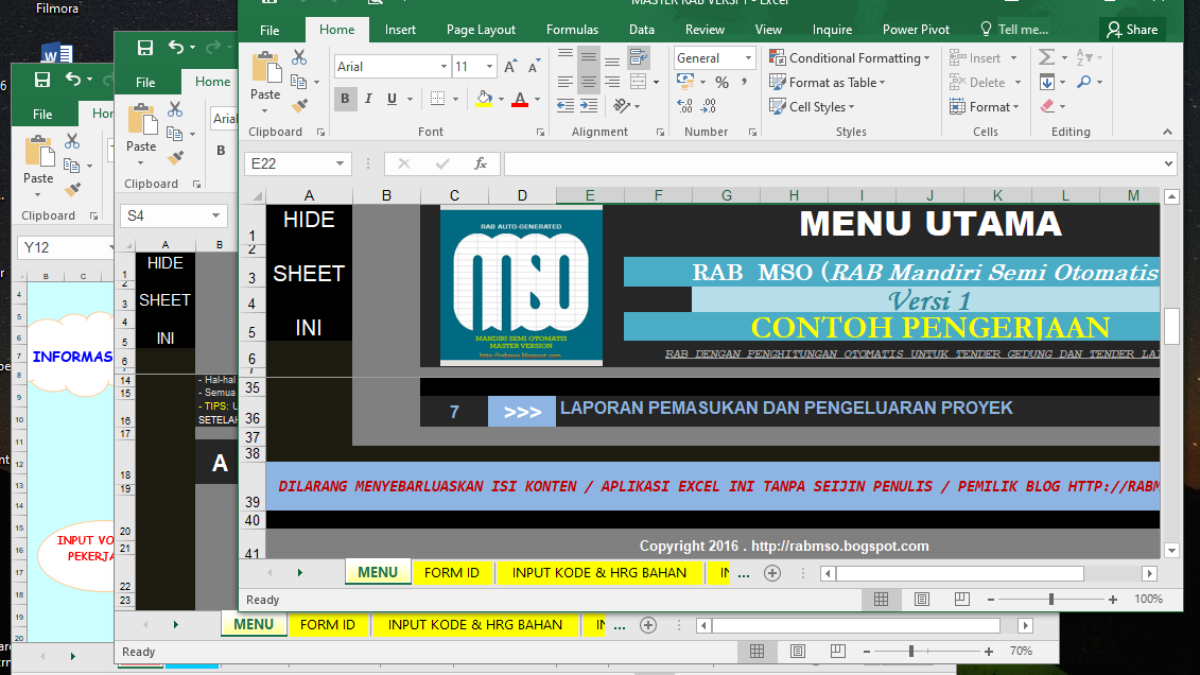Apply Percent Style number format
This screenshot has height=675, width=1200.
click(x=722, y=83)
